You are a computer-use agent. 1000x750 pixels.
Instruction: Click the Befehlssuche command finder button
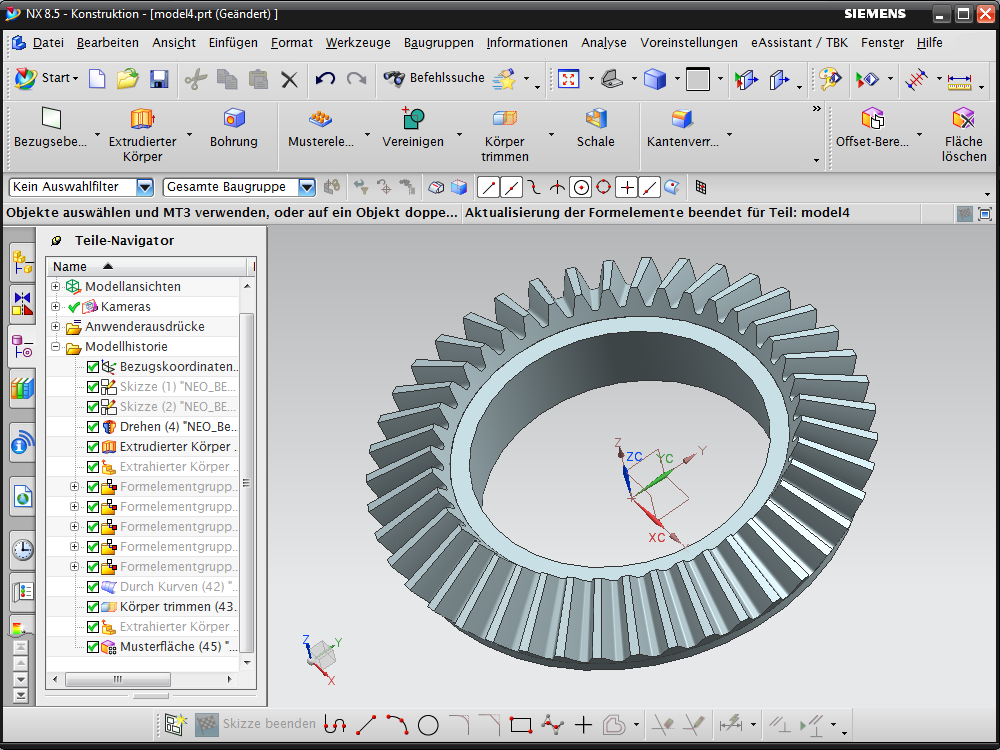pos(435,79)
